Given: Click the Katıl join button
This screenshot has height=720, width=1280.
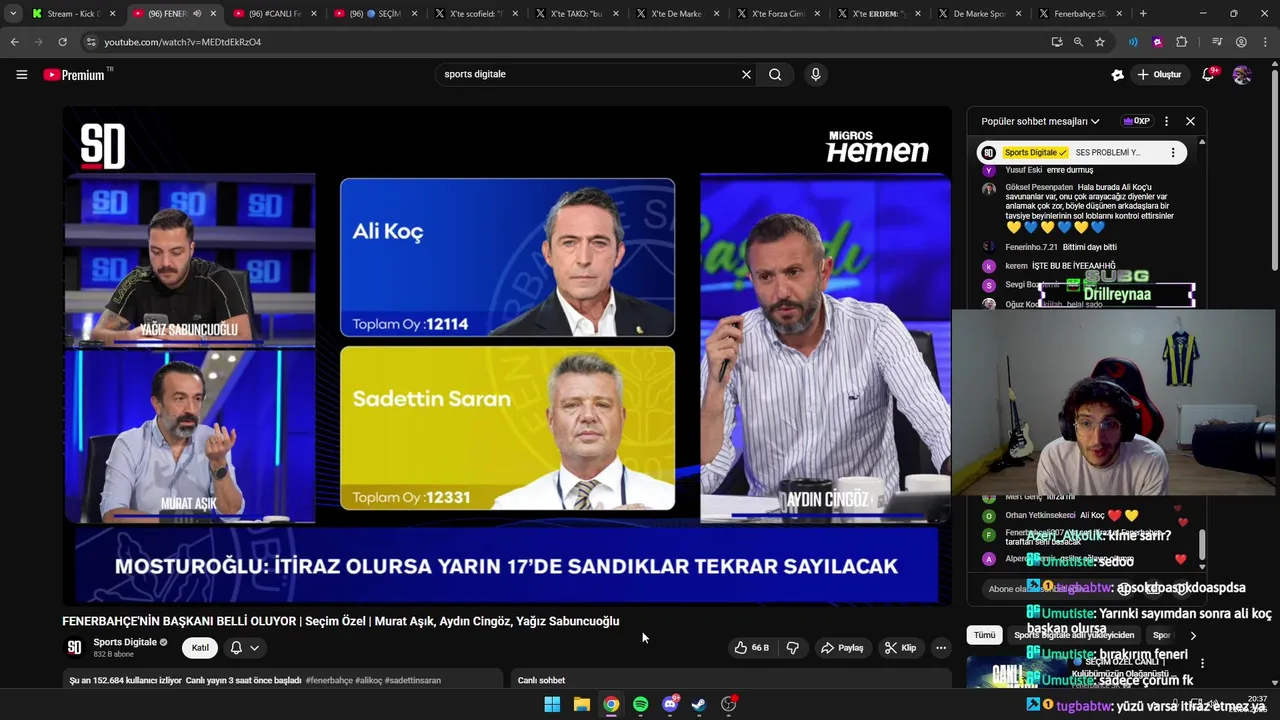Looking at the screenshot, I should [x=200, y=648].
